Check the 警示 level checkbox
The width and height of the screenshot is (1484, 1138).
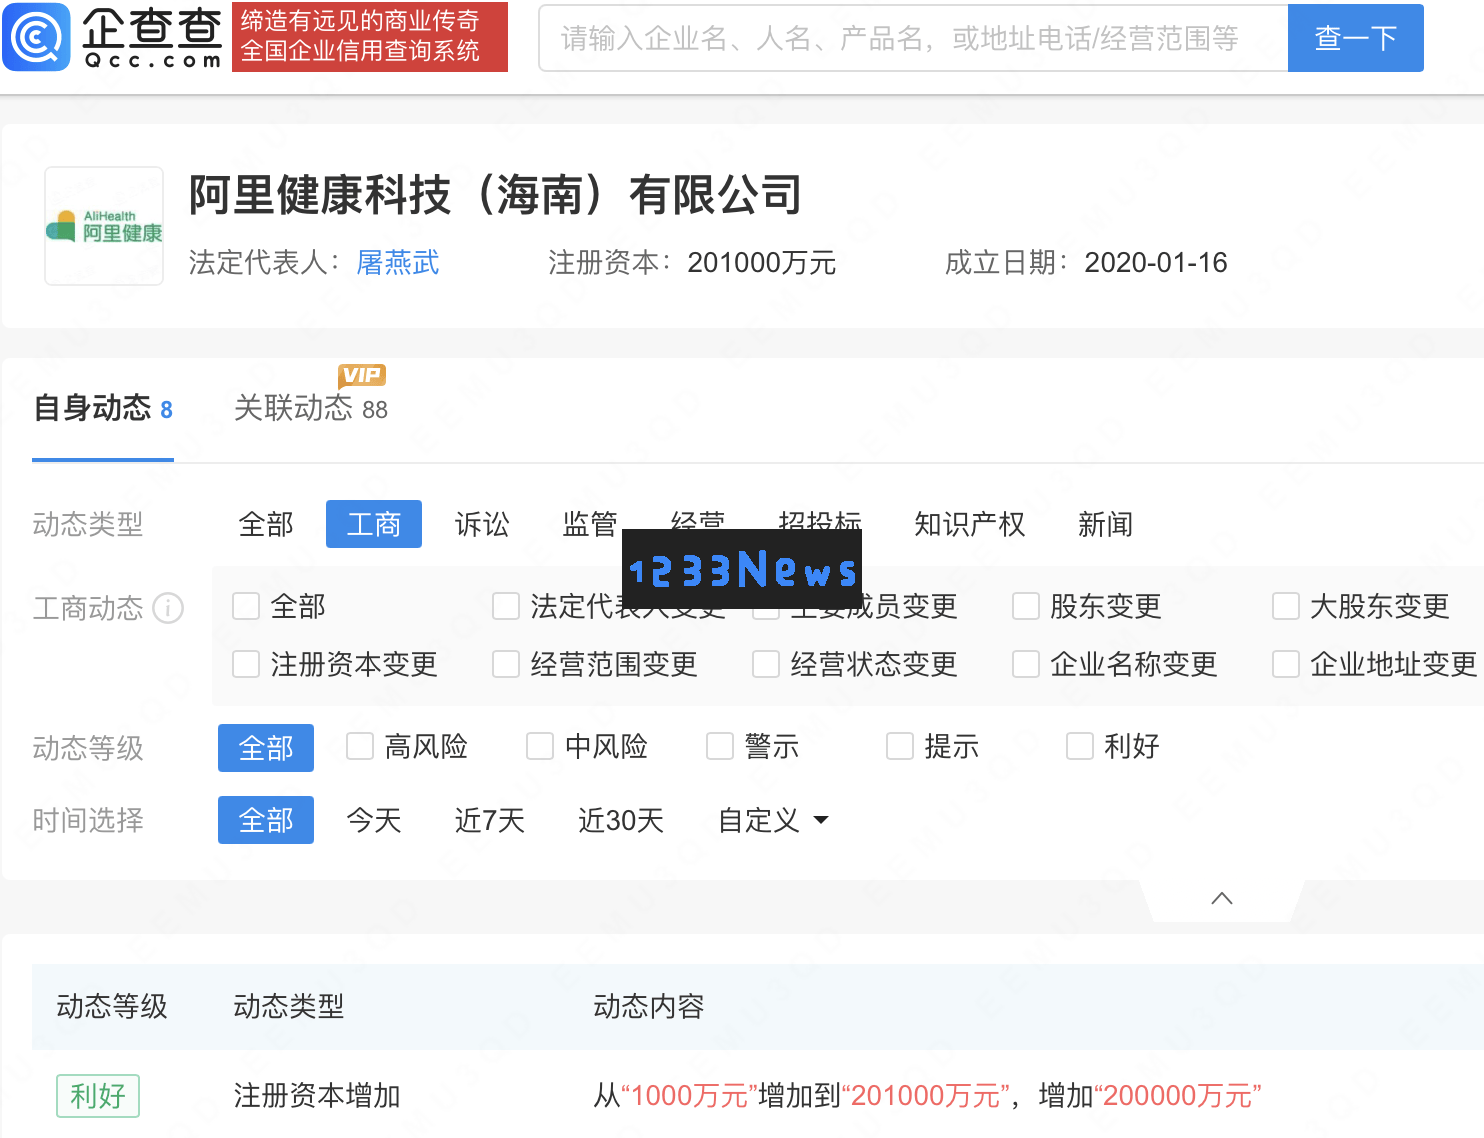point(720,746)
